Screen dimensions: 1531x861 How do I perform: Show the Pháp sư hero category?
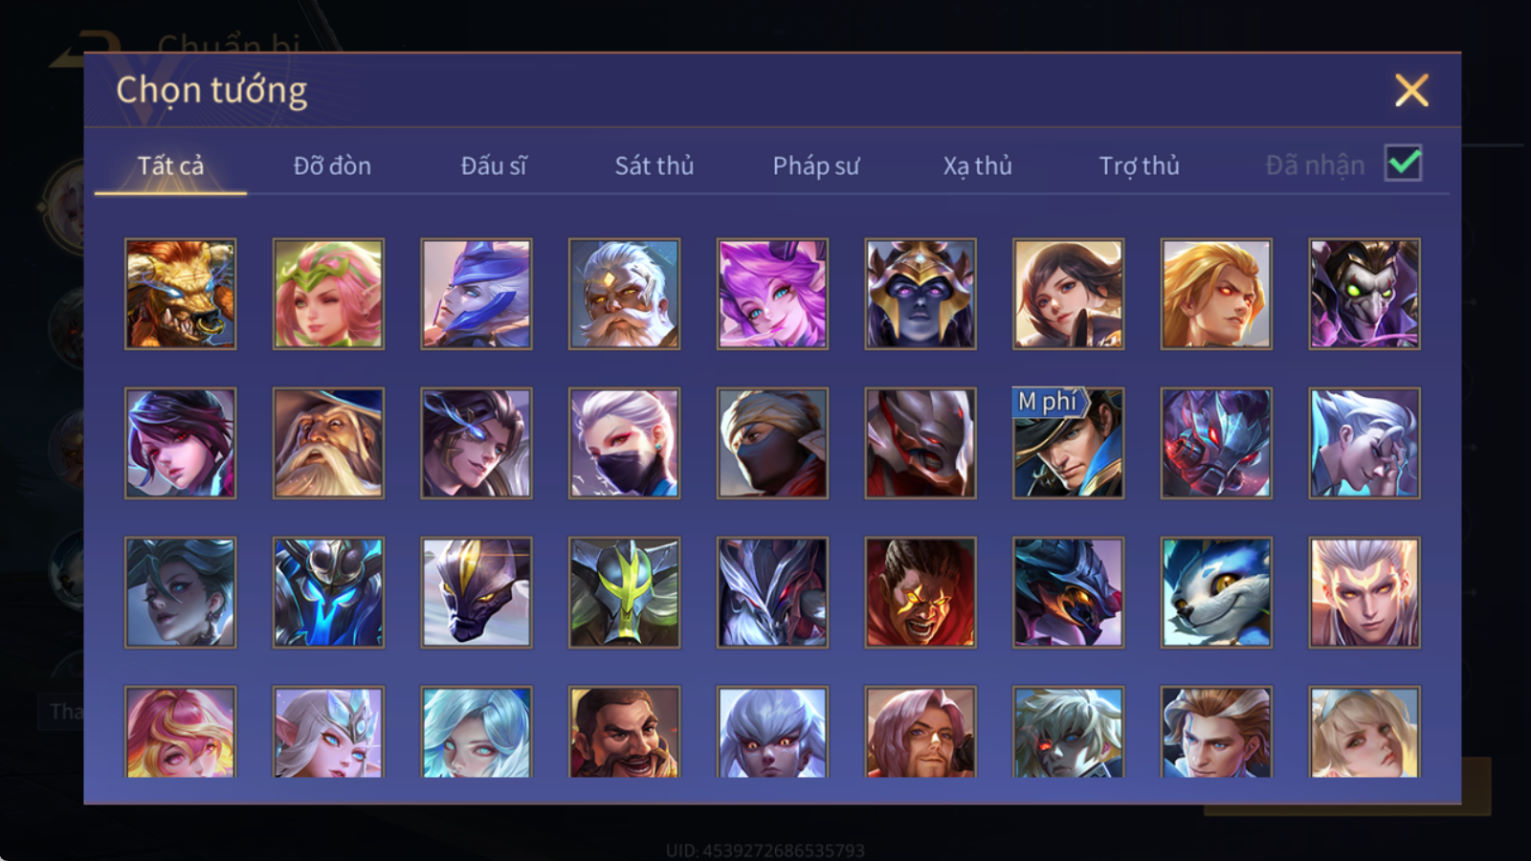point(816,165)
